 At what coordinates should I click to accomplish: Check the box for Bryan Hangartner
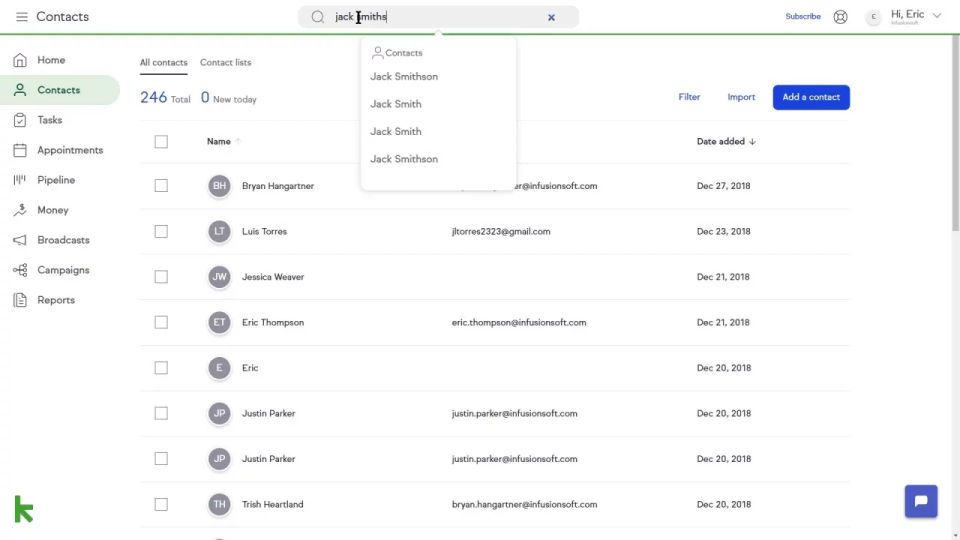point(161,186)
